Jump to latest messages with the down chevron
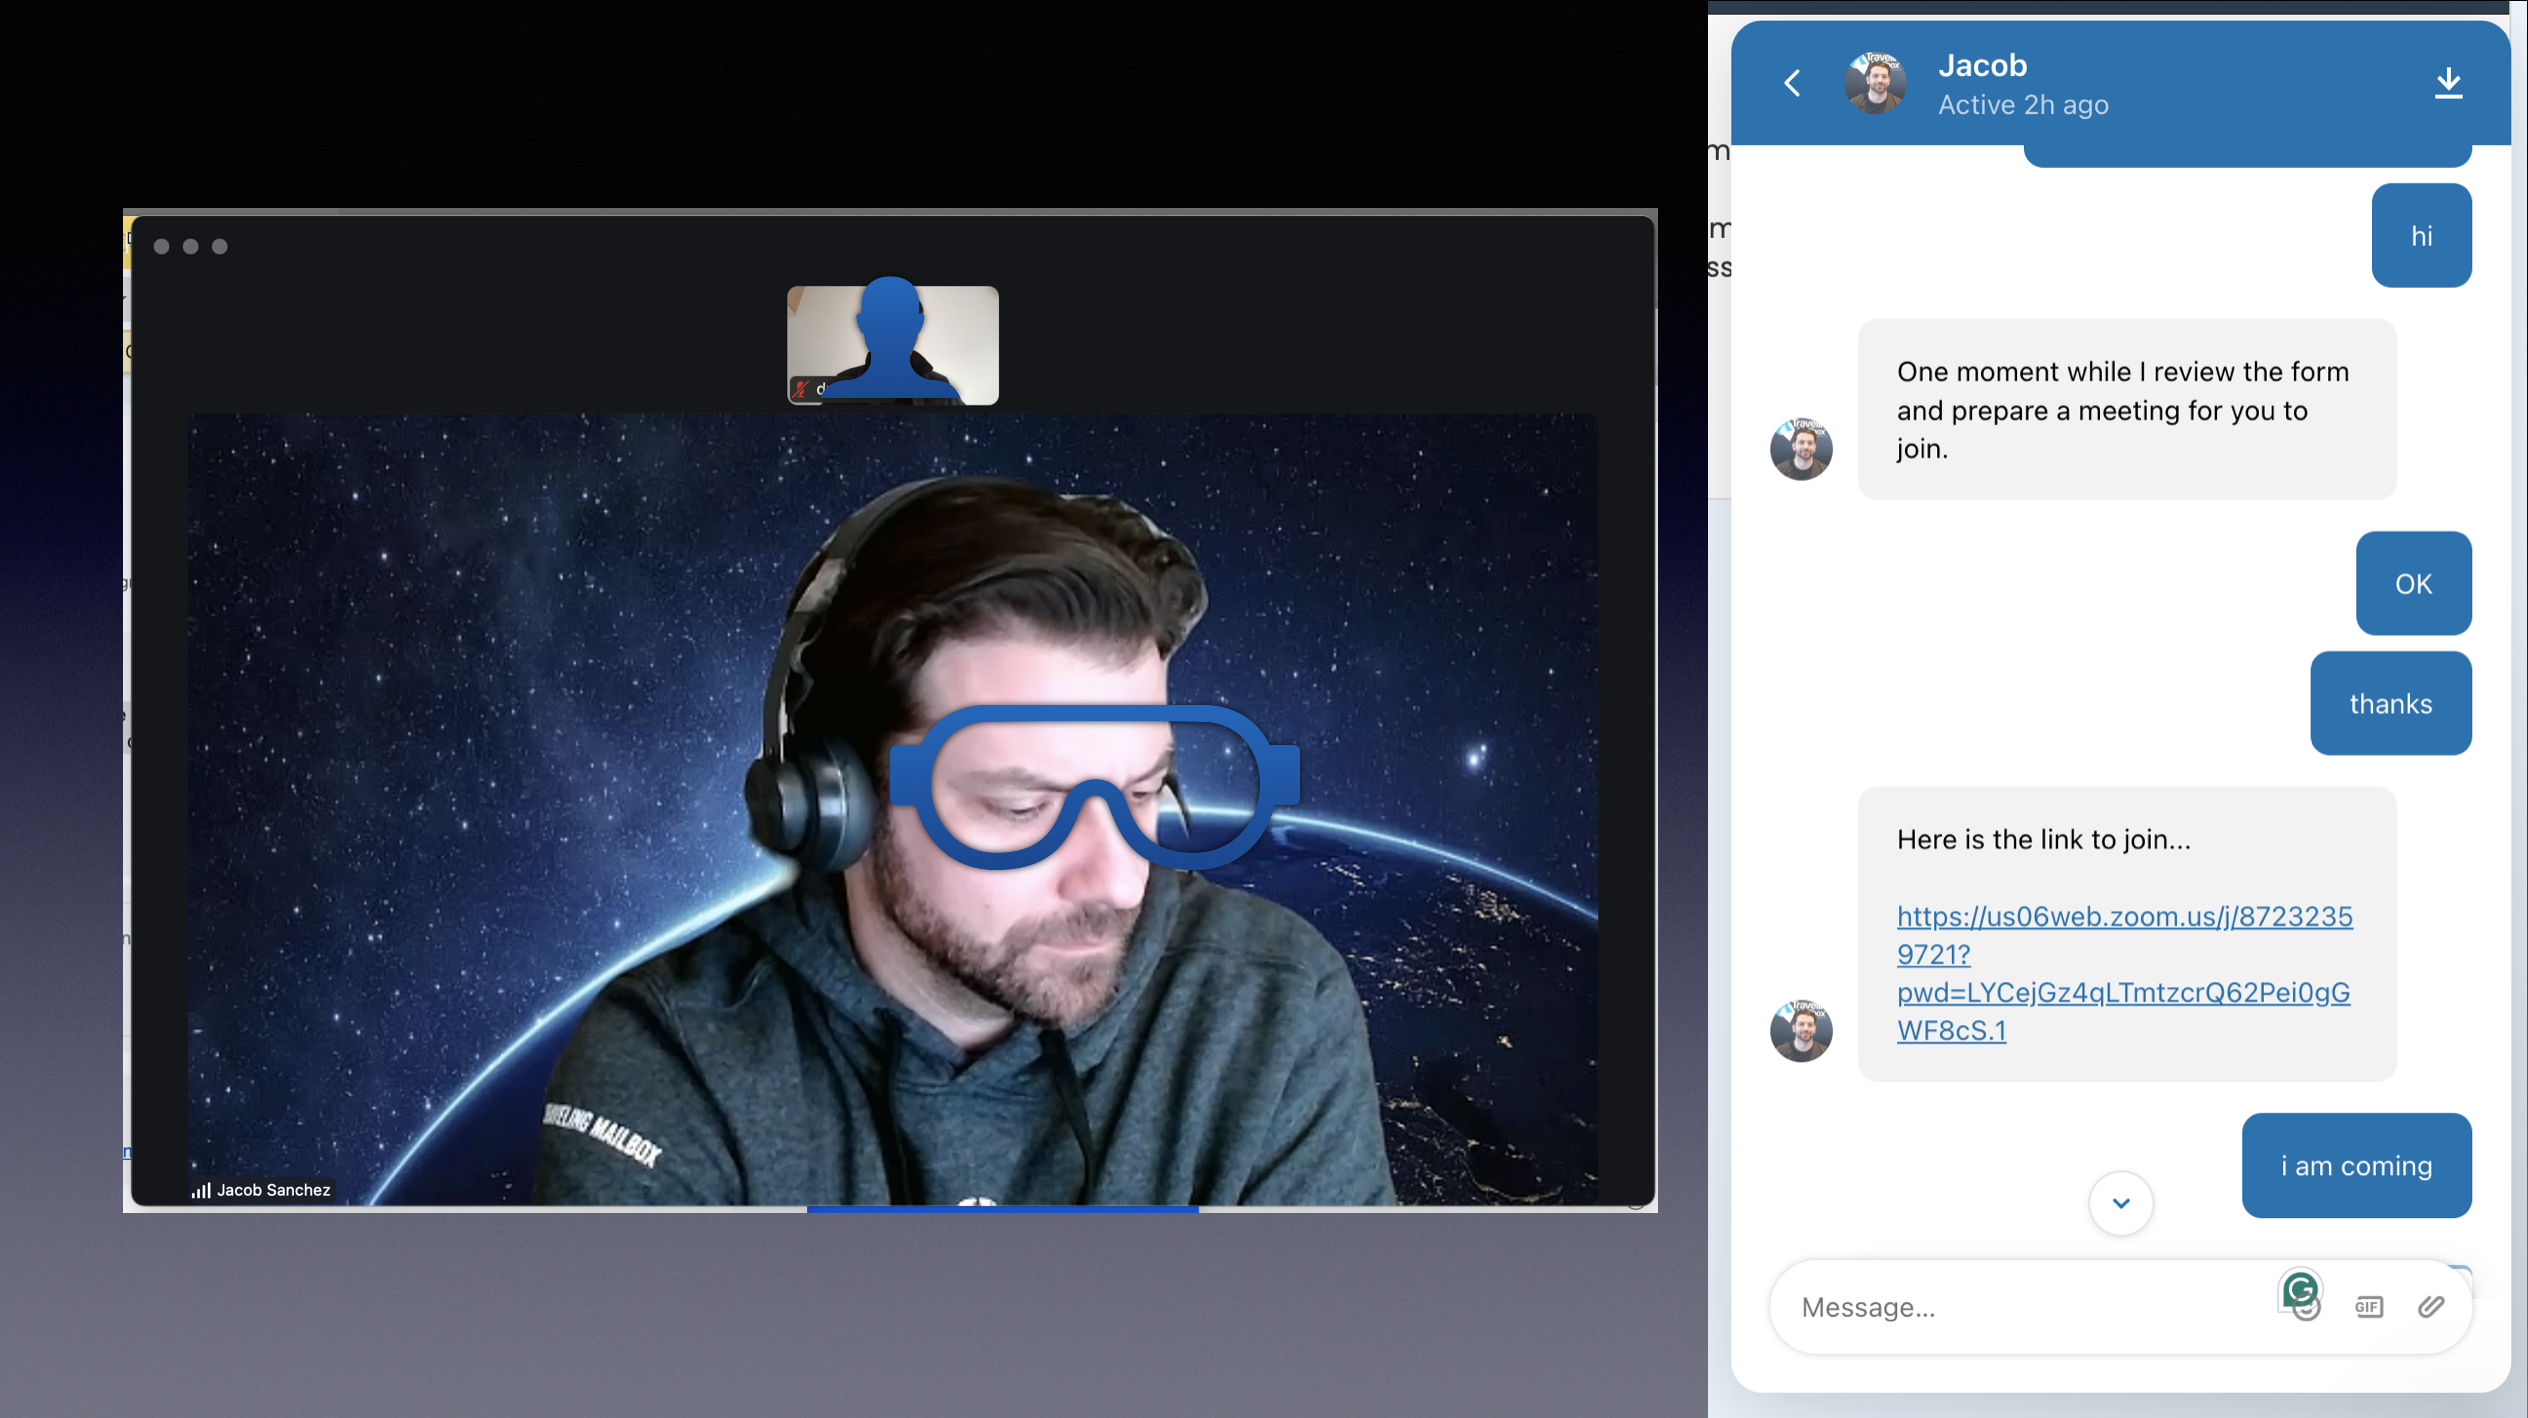 pyautogui.click(x=2120, y=1203)
